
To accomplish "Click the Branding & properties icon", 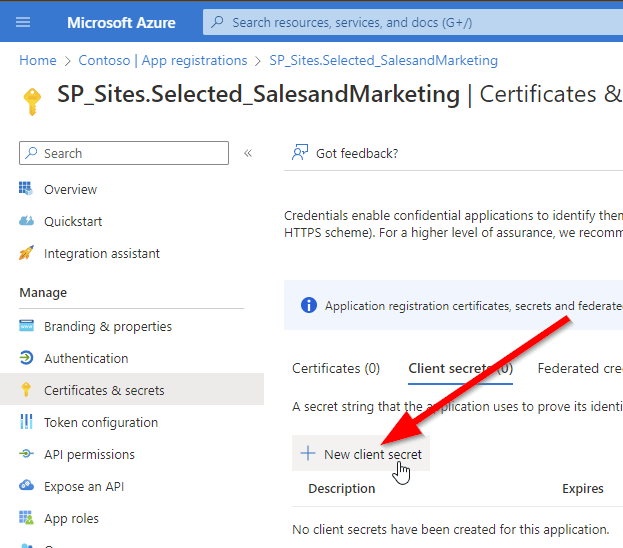I will tap(27, 325).
